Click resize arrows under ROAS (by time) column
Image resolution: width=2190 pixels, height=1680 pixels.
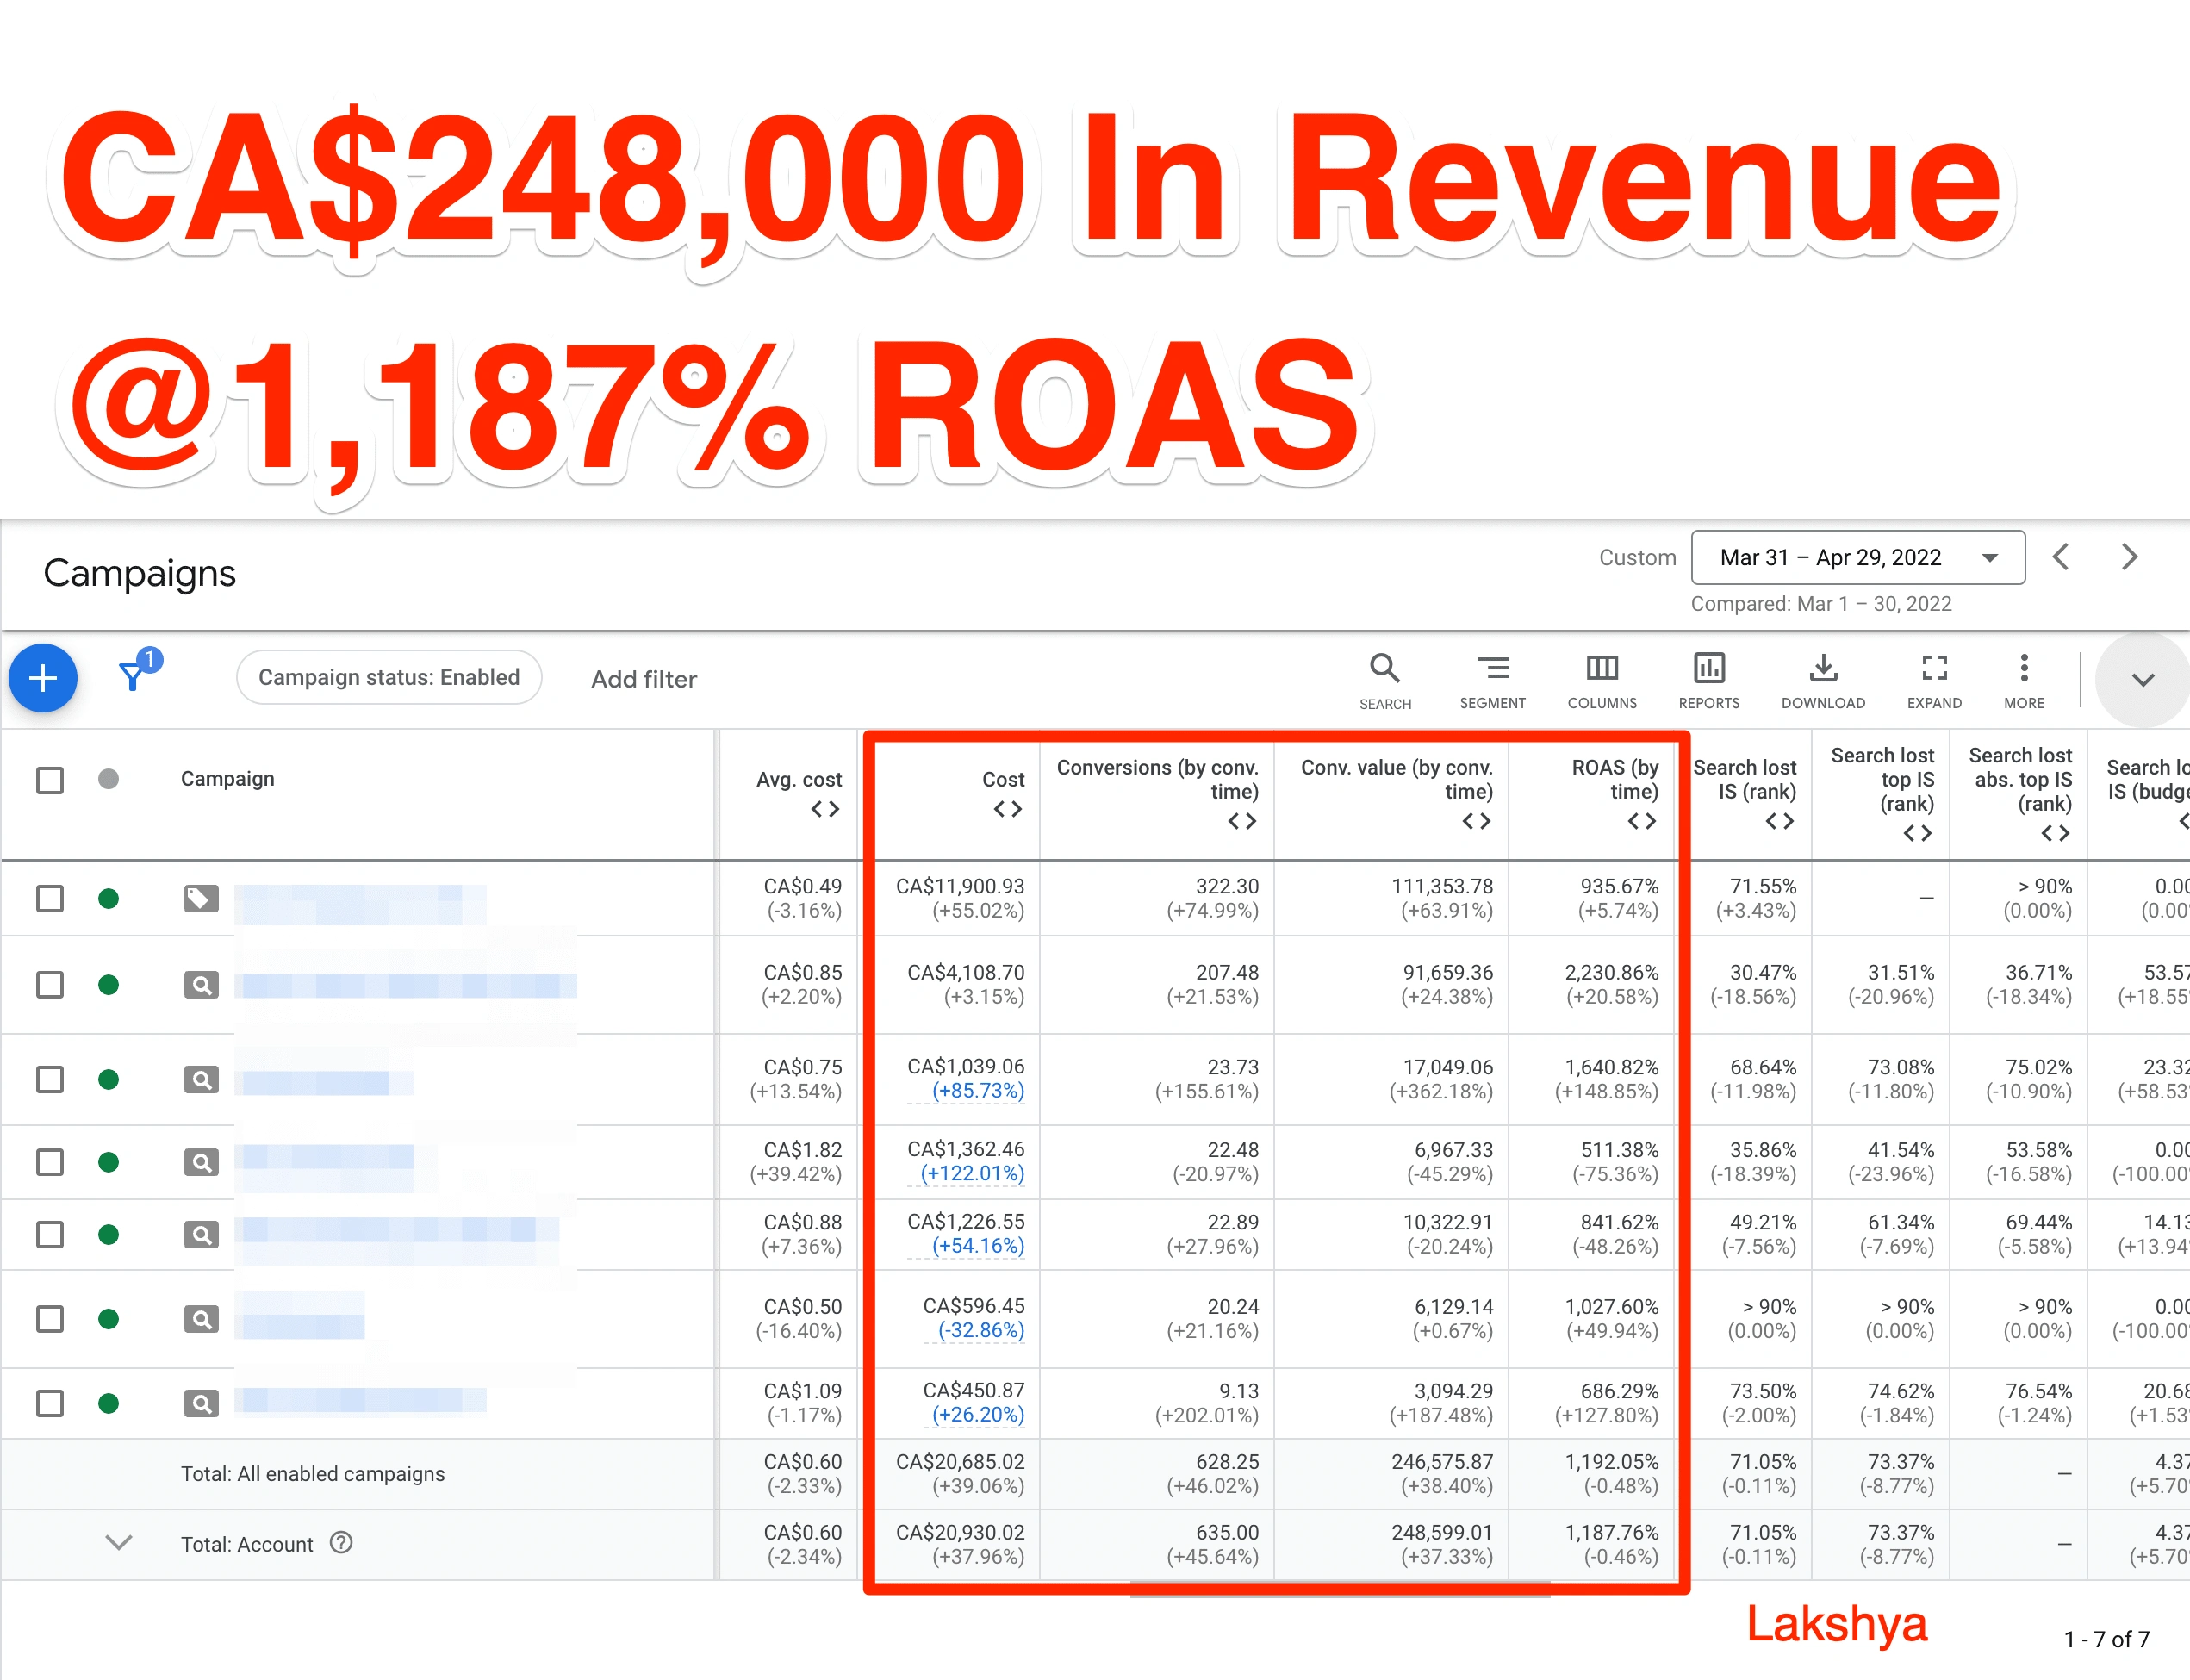[1642, 821]
